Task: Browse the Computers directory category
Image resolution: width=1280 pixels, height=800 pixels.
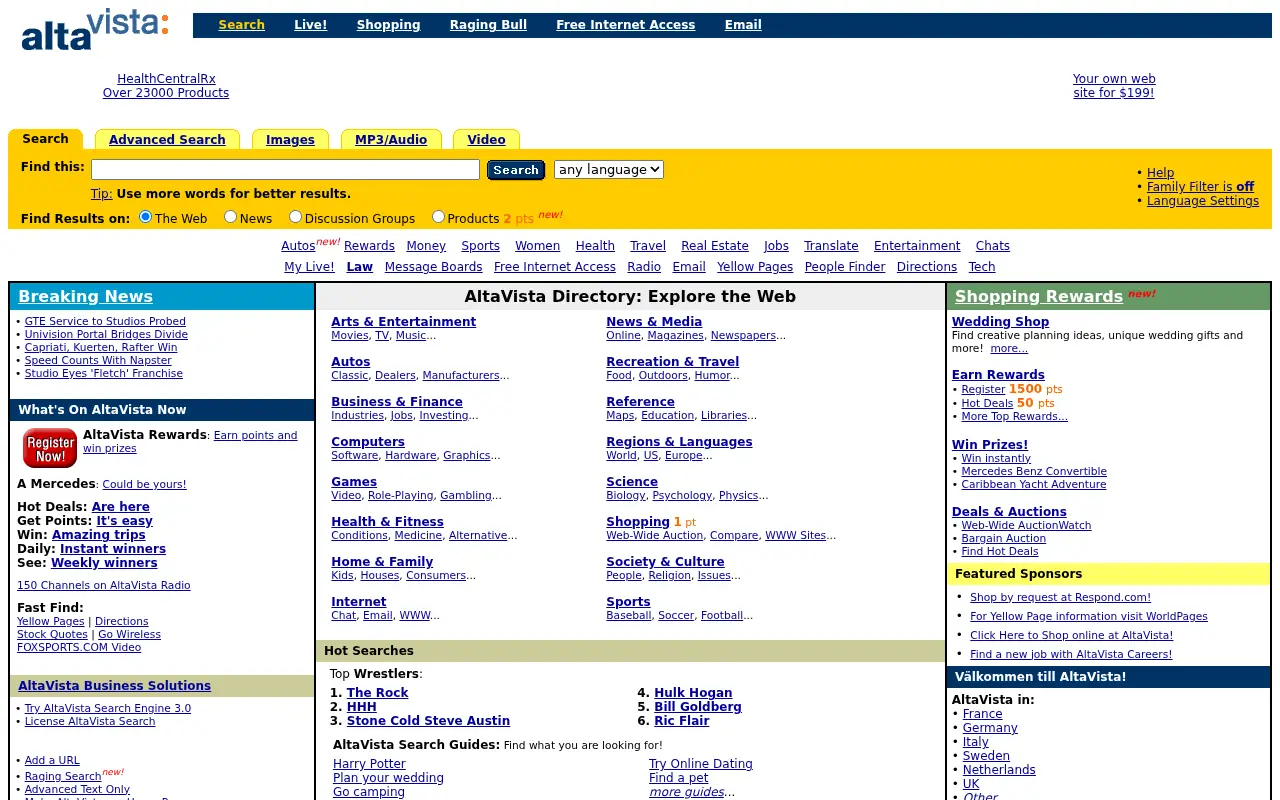Action: 368,442
